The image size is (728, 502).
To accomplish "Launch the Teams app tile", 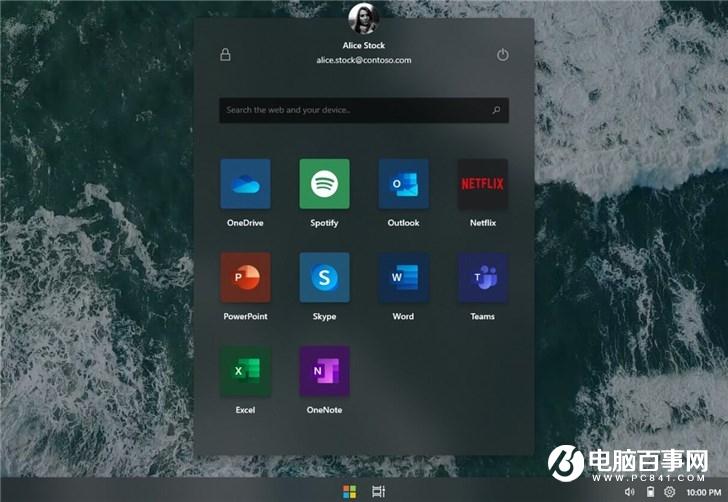I will click(483, 277).
